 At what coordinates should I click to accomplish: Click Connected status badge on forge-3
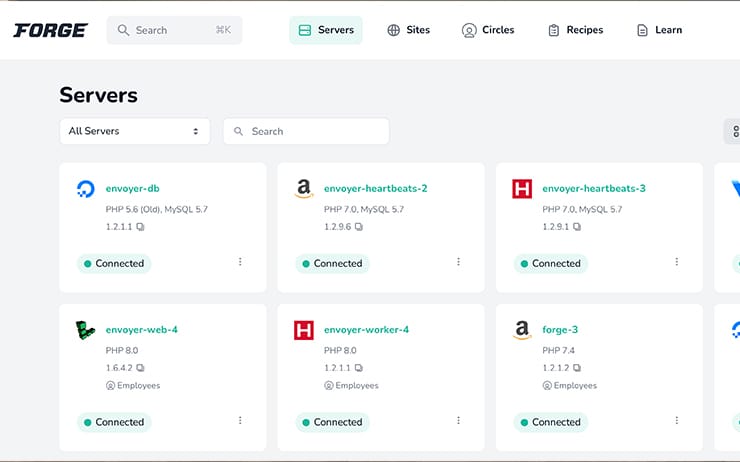pos(551,422)
